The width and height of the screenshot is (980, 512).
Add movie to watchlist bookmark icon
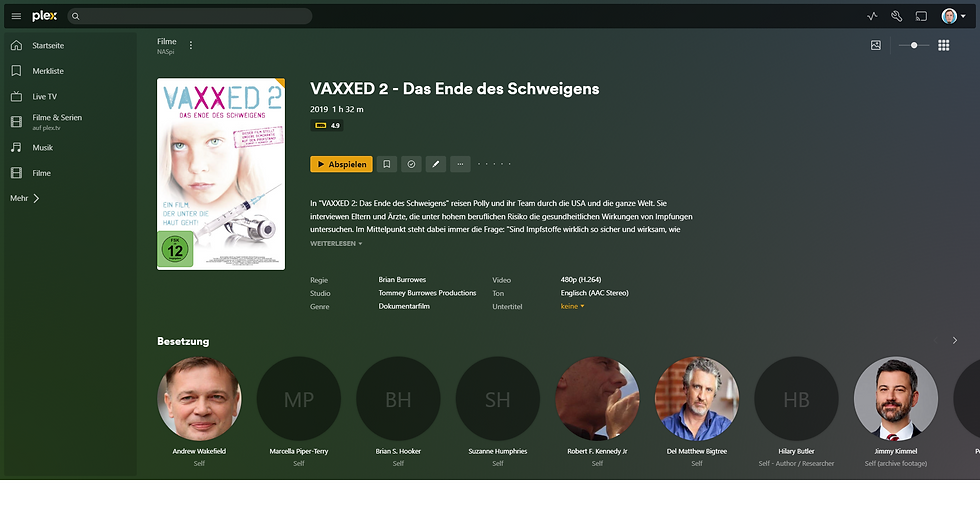pos(386,164)
